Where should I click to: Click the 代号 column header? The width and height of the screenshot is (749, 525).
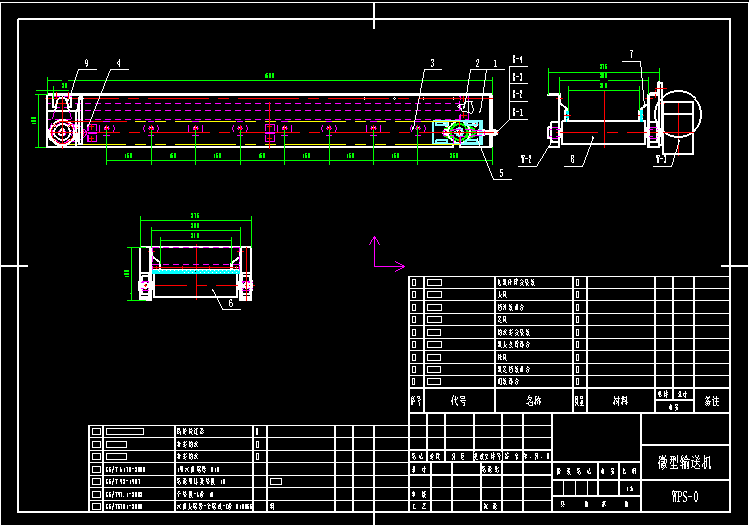point(459,400)
